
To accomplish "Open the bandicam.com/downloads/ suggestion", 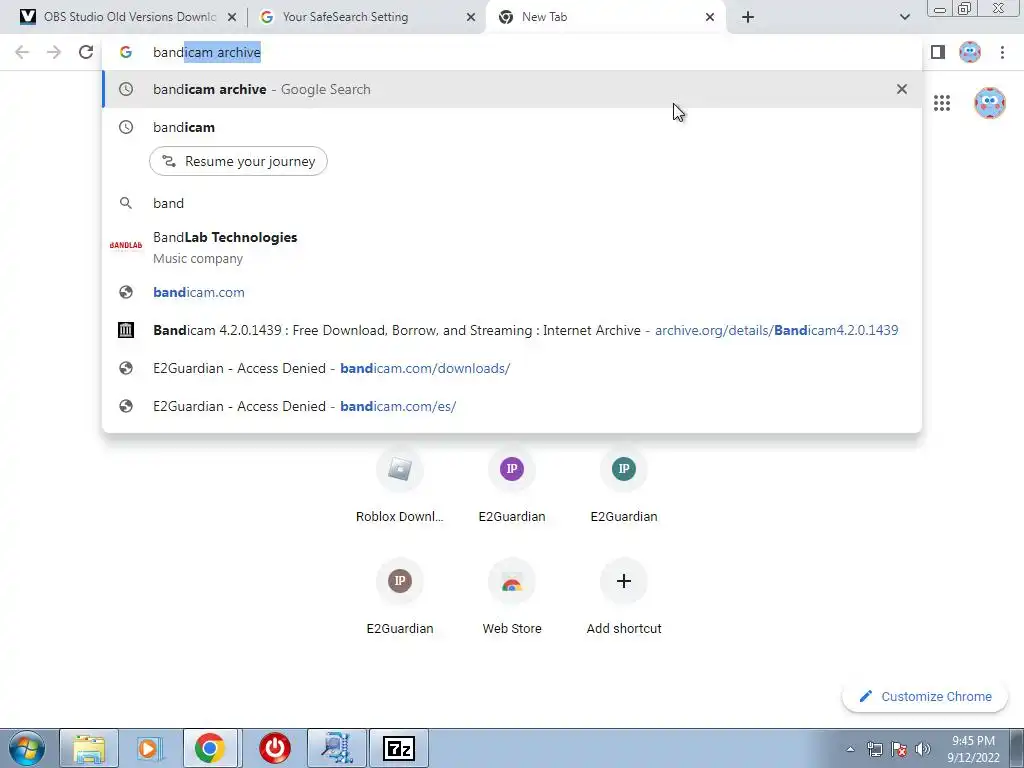I will click(512, 368).
